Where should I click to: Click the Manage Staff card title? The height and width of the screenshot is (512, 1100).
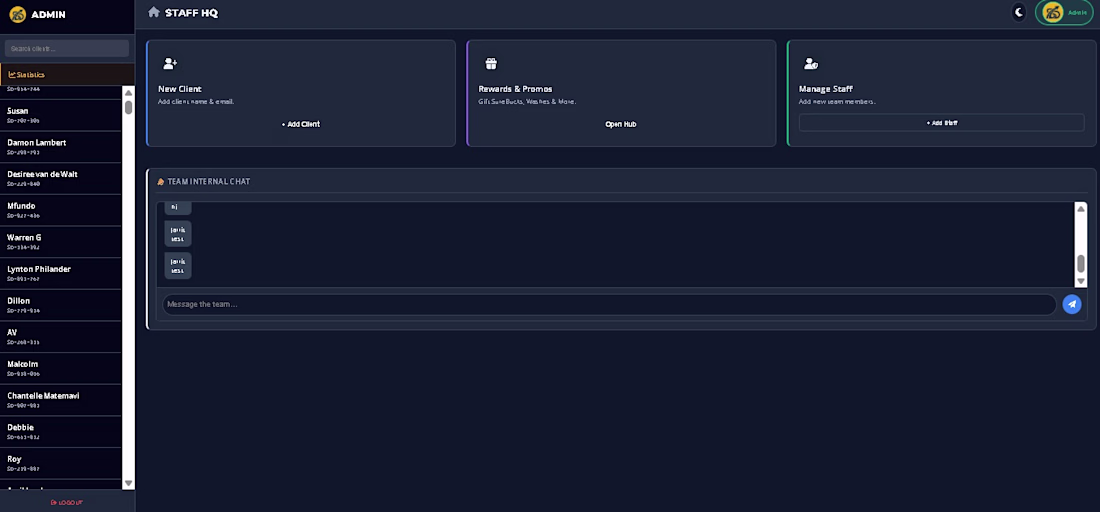coord(826,89)
